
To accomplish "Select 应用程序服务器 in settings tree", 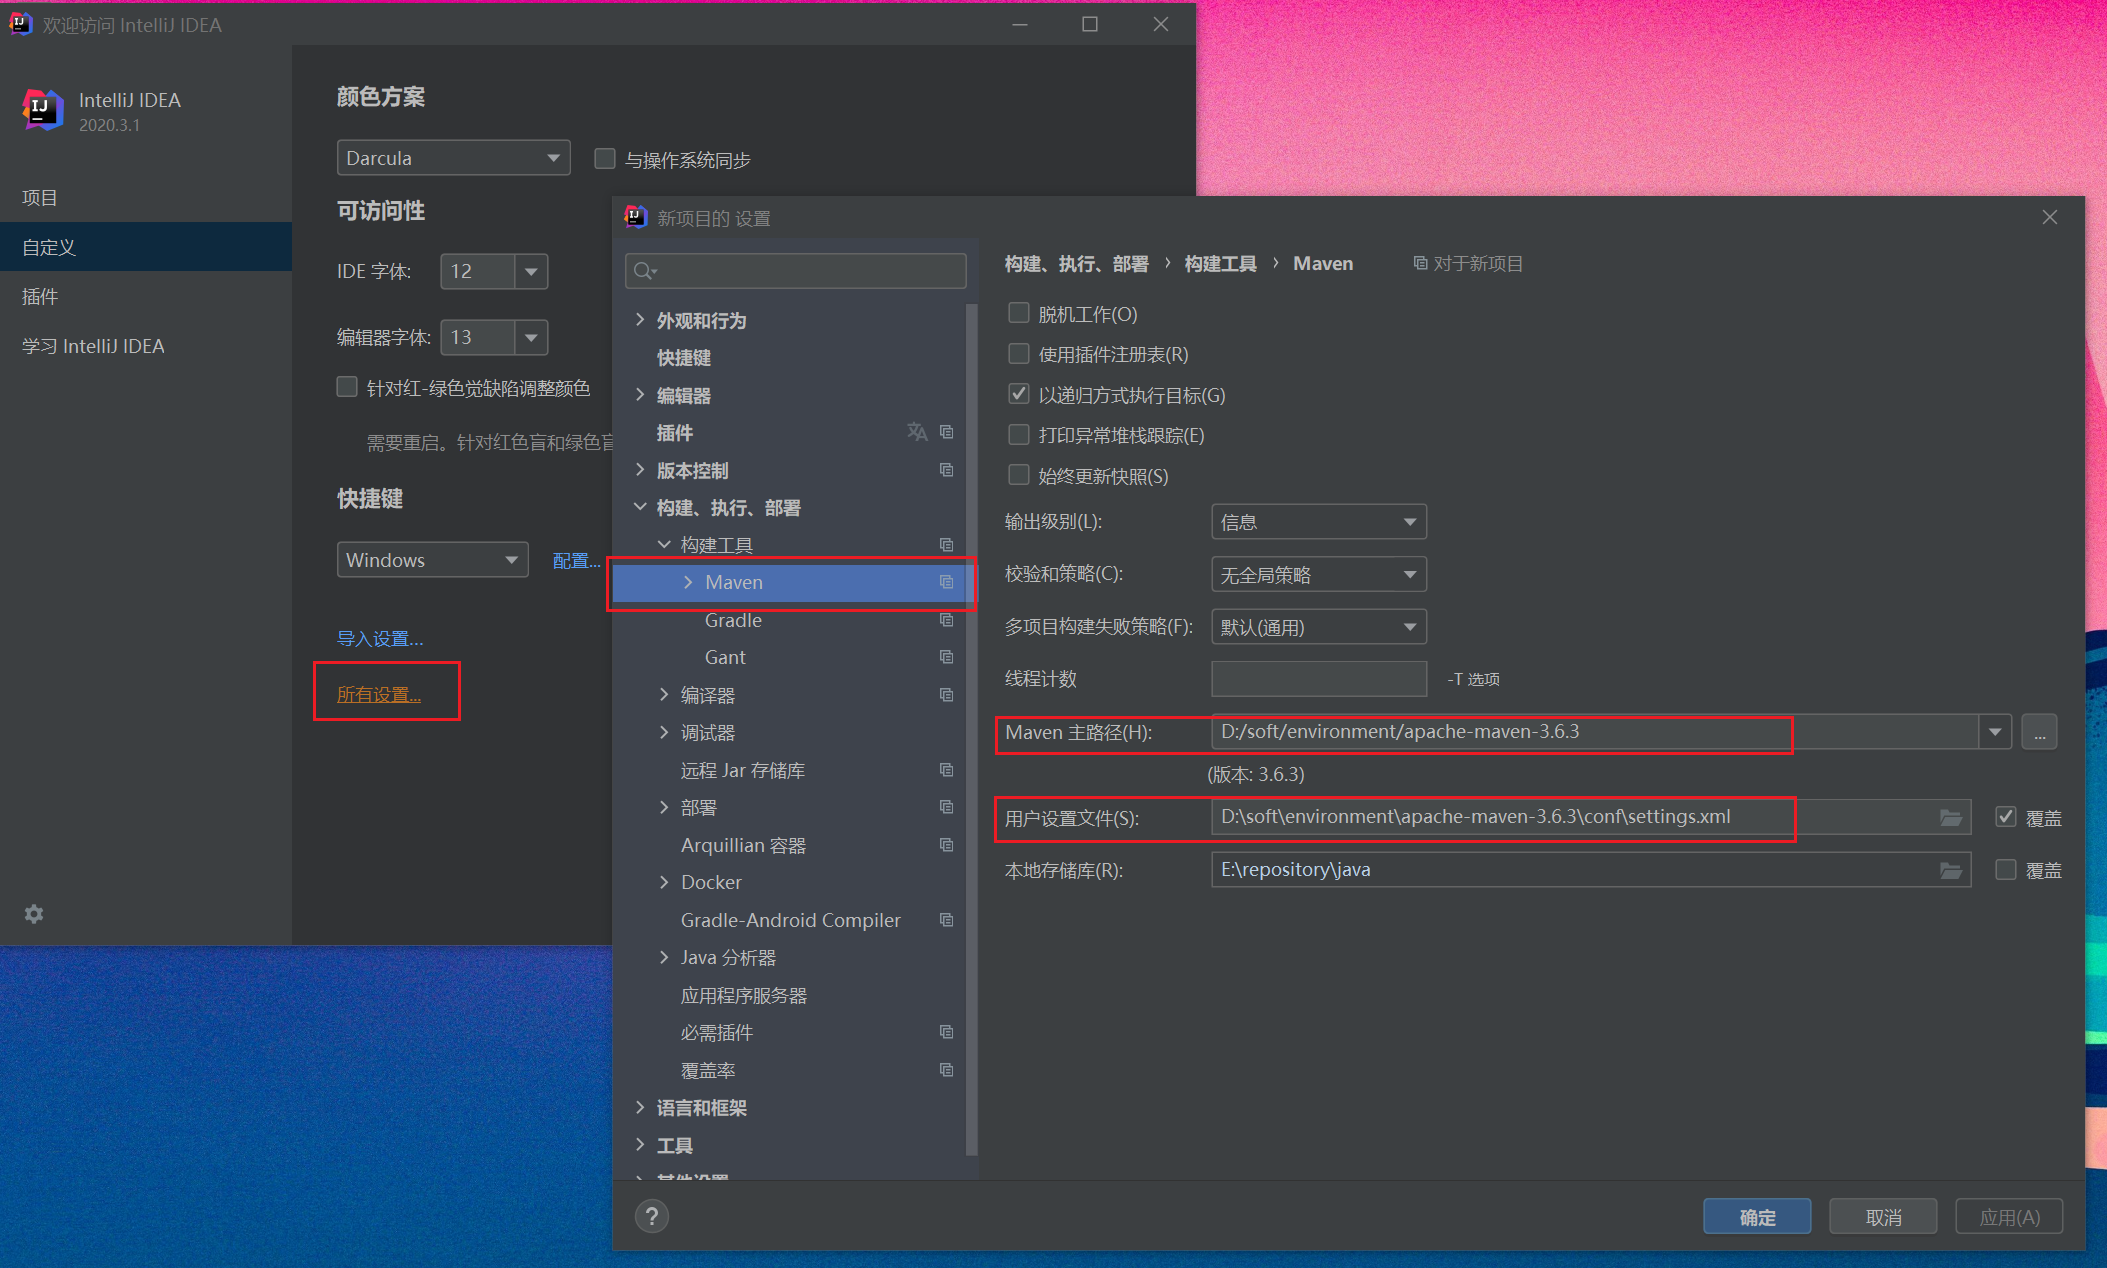I will [743, 995].
